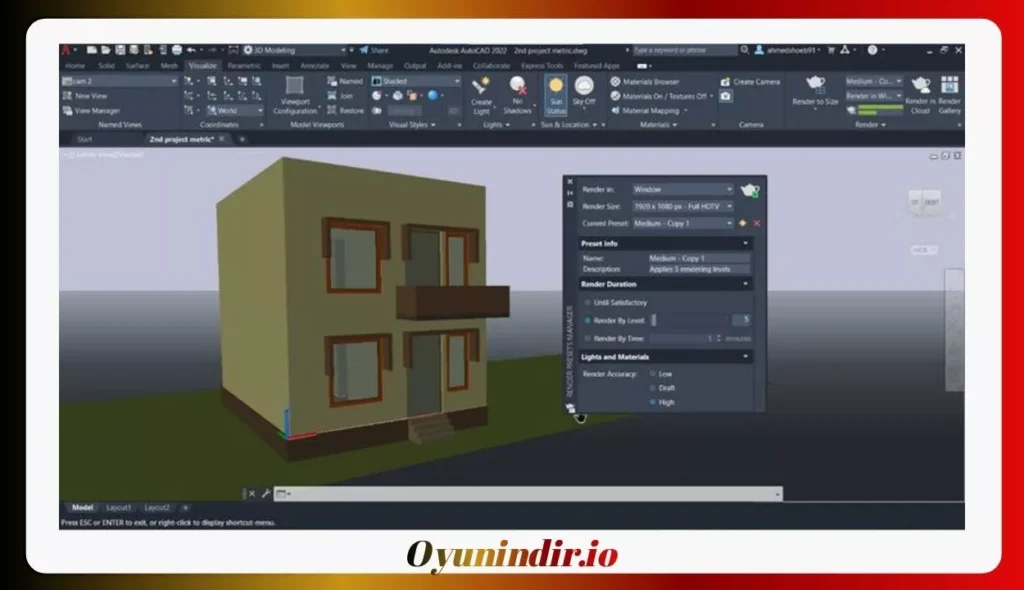This screenshot has width=1024, height=590.
Task: Switch to the Solid ribbon tab
Action: (106, 66)
